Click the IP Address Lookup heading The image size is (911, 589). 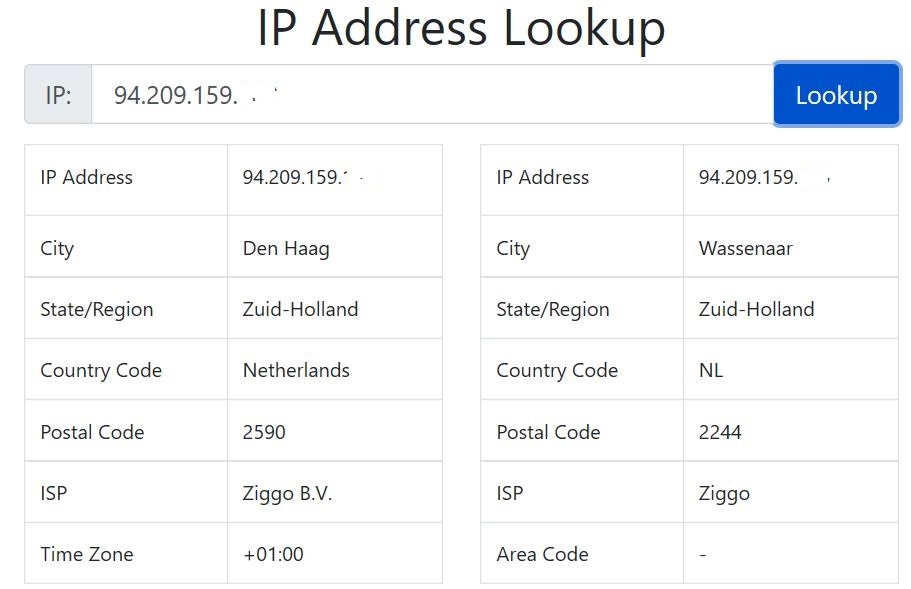pos(461,28)
